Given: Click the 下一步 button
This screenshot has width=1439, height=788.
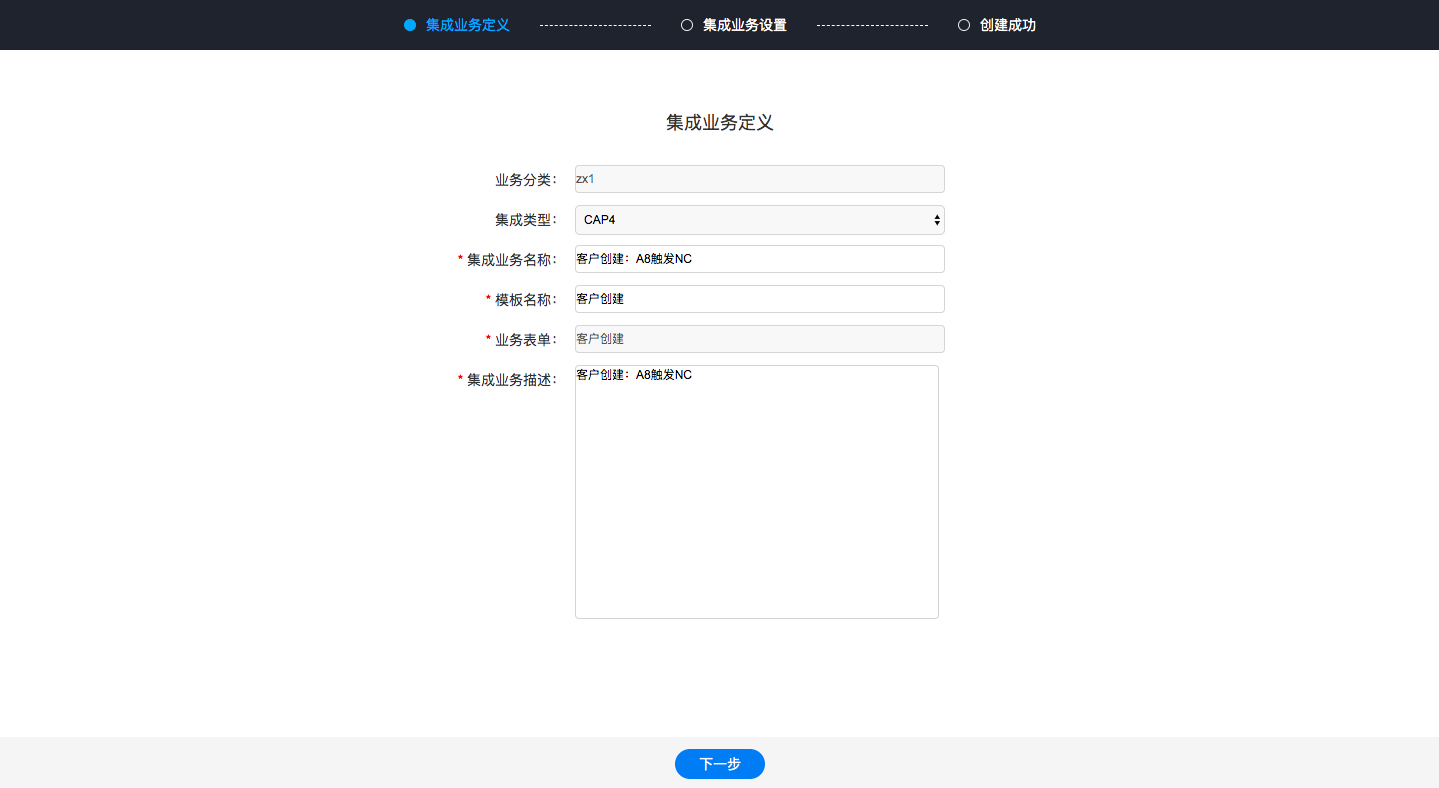Looking at the screenshot, I should (719, 764).
